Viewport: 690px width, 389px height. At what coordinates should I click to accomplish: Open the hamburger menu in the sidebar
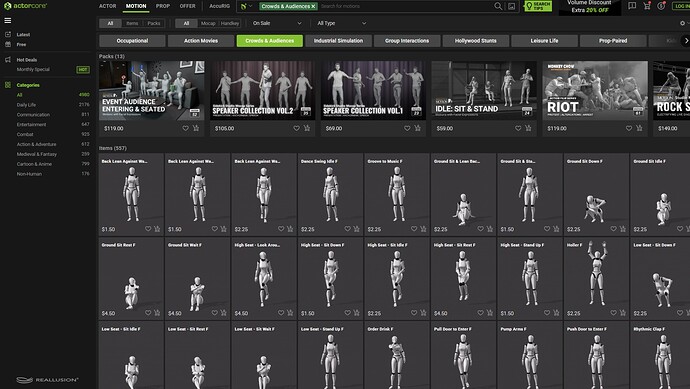[x=7, y=20]
